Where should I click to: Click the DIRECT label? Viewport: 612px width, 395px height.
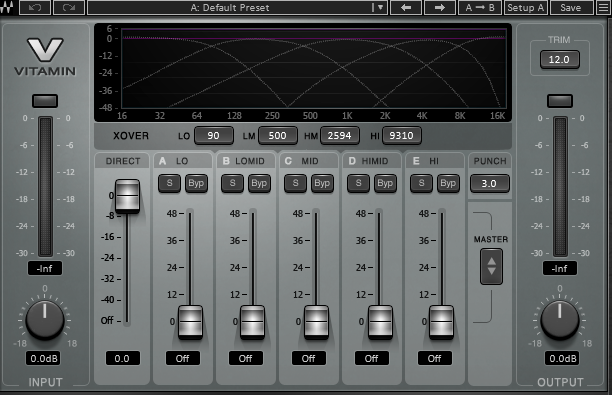[x=123, y=161]
